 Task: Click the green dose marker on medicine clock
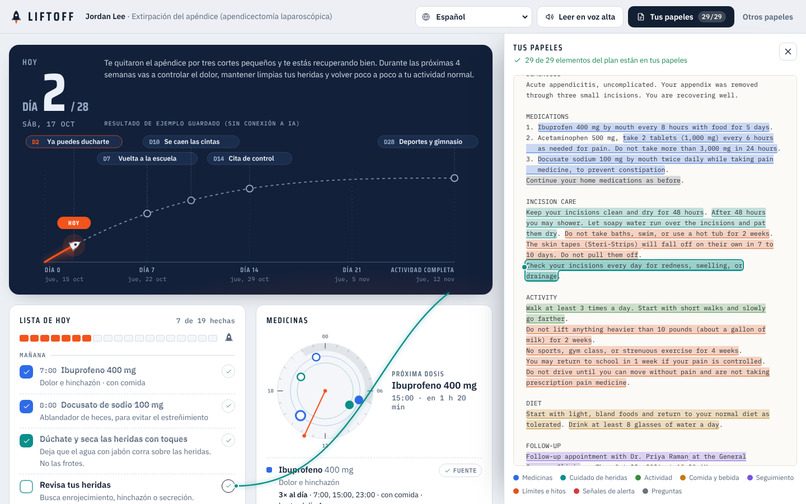point(301,377)
